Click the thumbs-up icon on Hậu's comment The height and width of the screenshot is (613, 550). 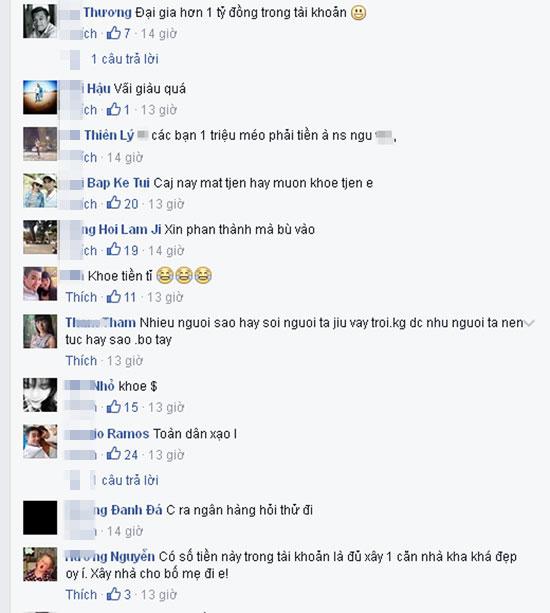click(x=114, y=109)
